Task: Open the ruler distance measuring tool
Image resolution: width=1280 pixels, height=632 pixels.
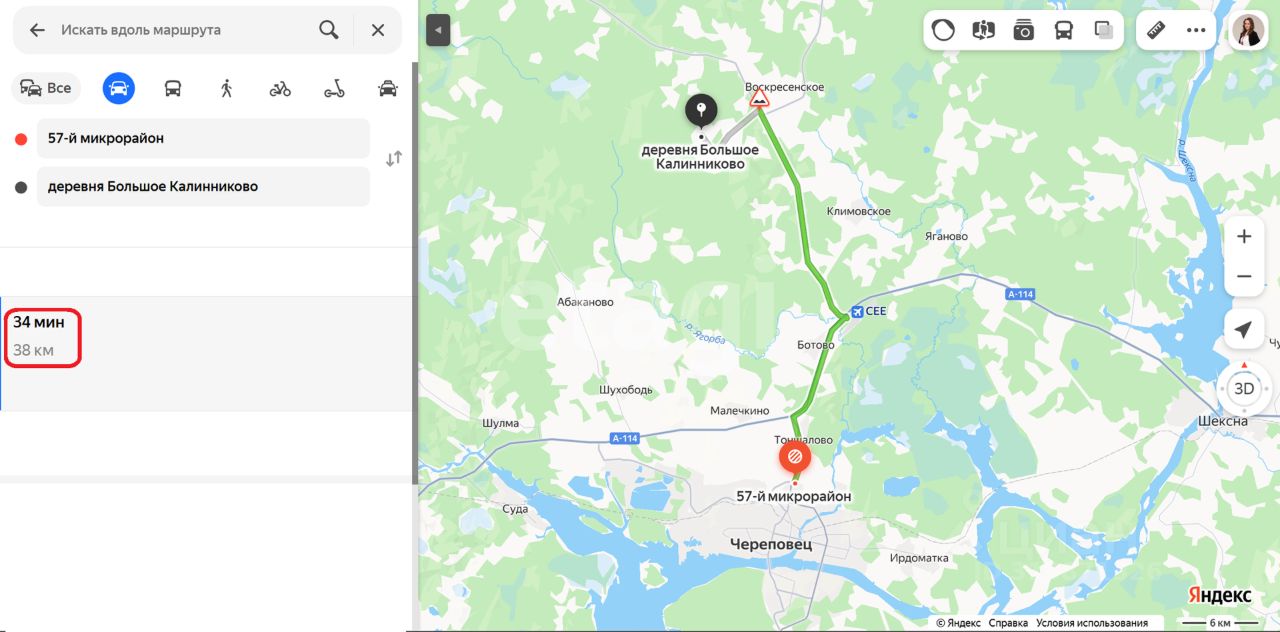Action: 1157,30
